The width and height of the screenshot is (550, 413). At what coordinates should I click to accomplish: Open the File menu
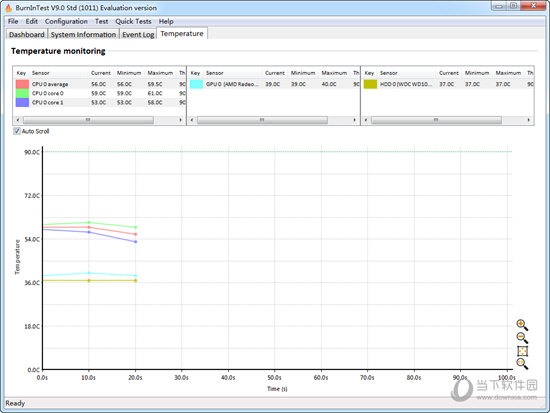pos(13,21)
